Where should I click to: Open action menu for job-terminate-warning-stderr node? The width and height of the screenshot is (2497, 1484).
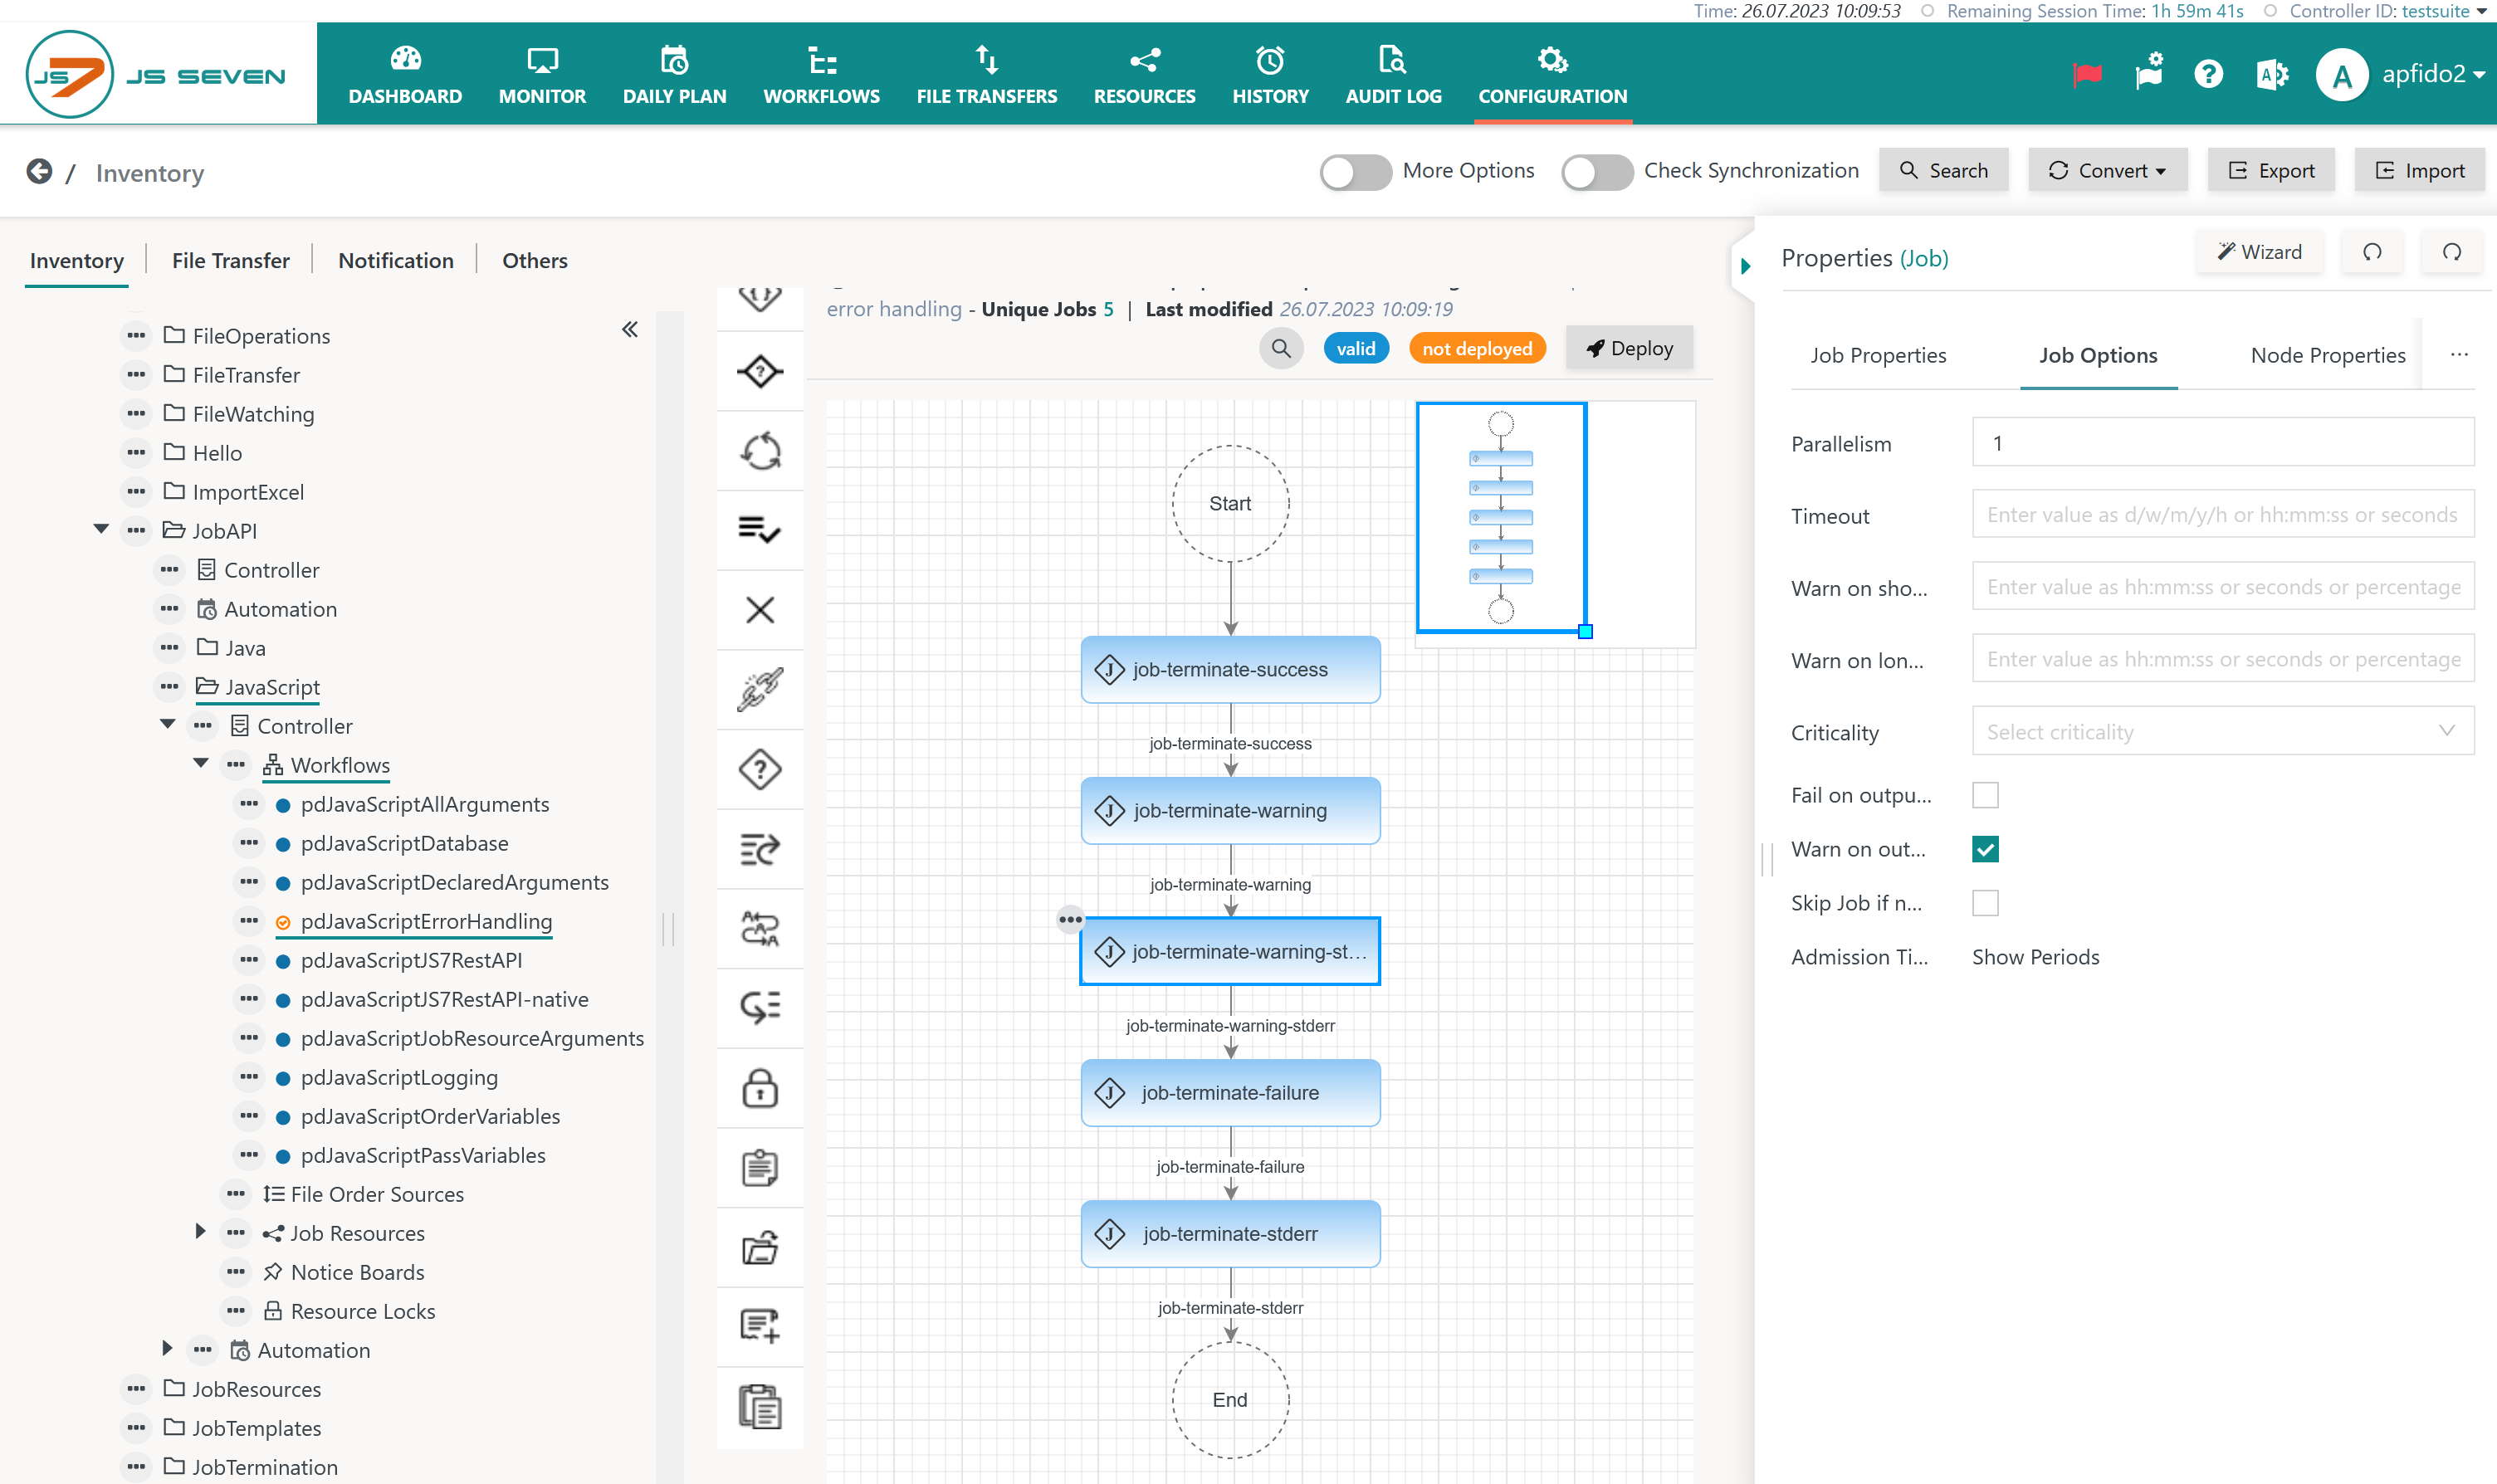click(x=1070, y=919)
